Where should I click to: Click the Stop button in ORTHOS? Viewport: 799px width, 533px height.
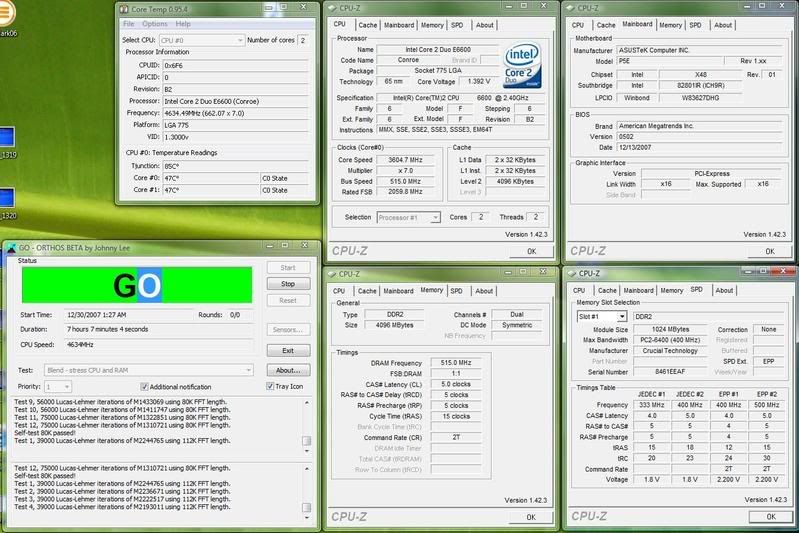click(x=288, y=284)
